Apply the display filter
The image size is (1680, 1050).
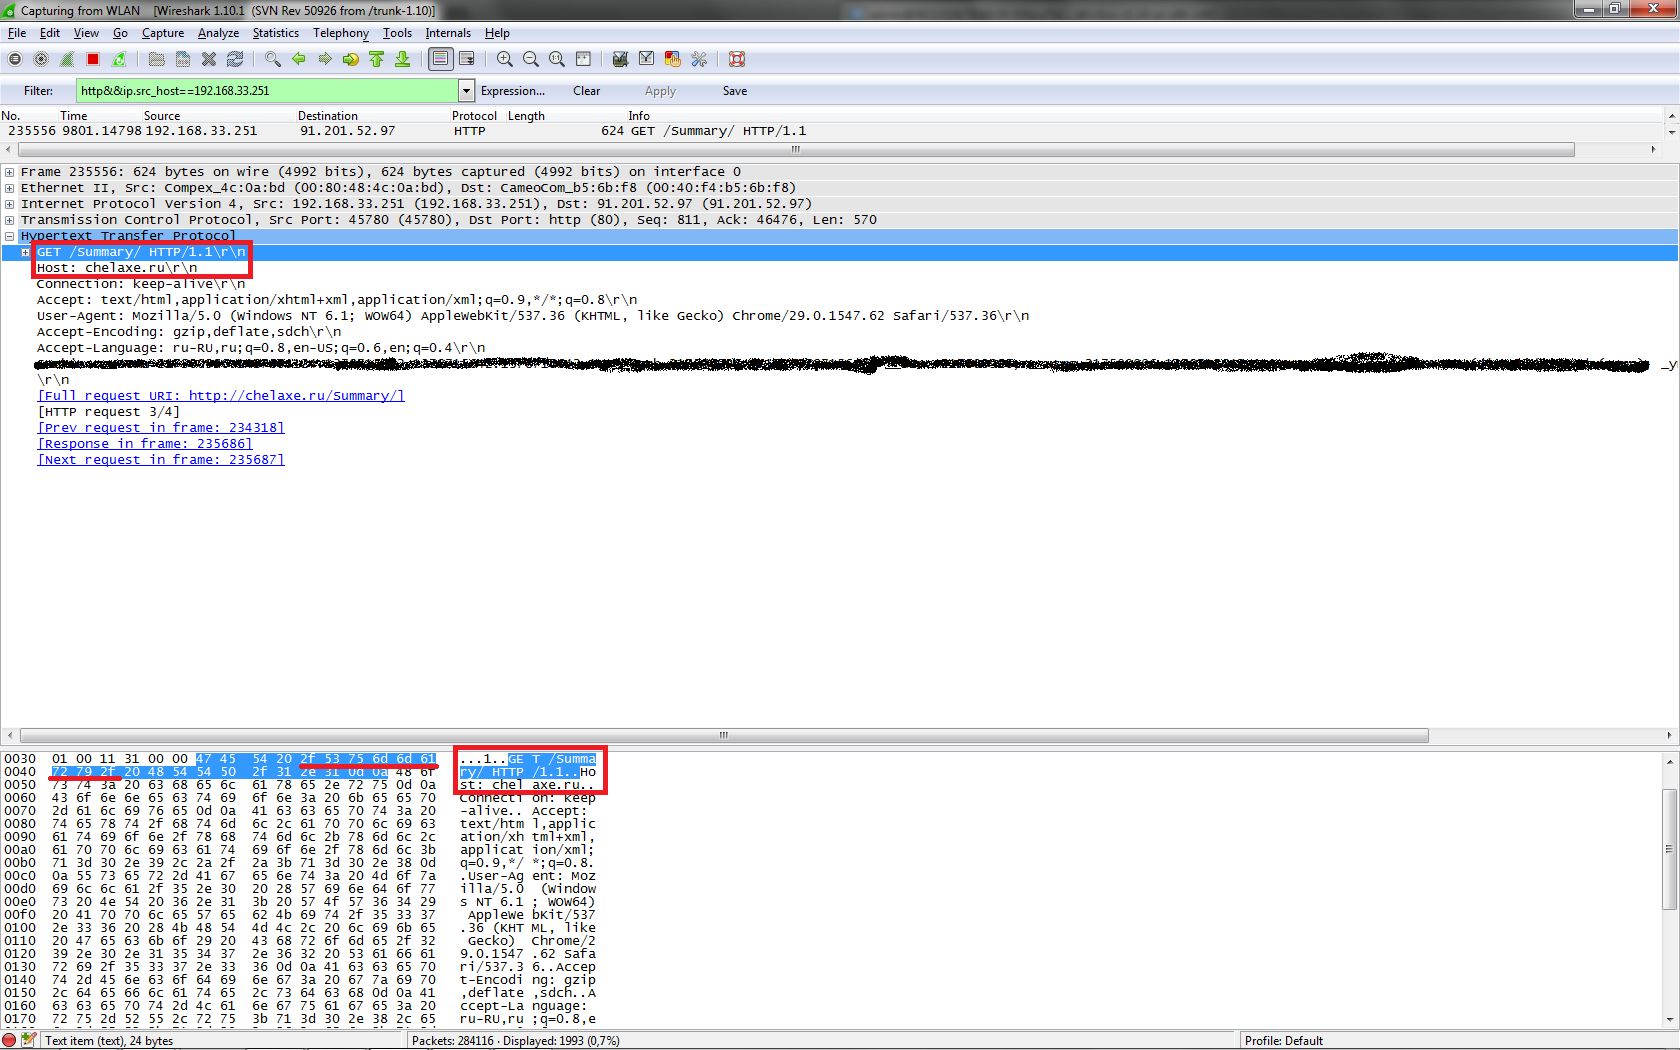coord(660,91)
